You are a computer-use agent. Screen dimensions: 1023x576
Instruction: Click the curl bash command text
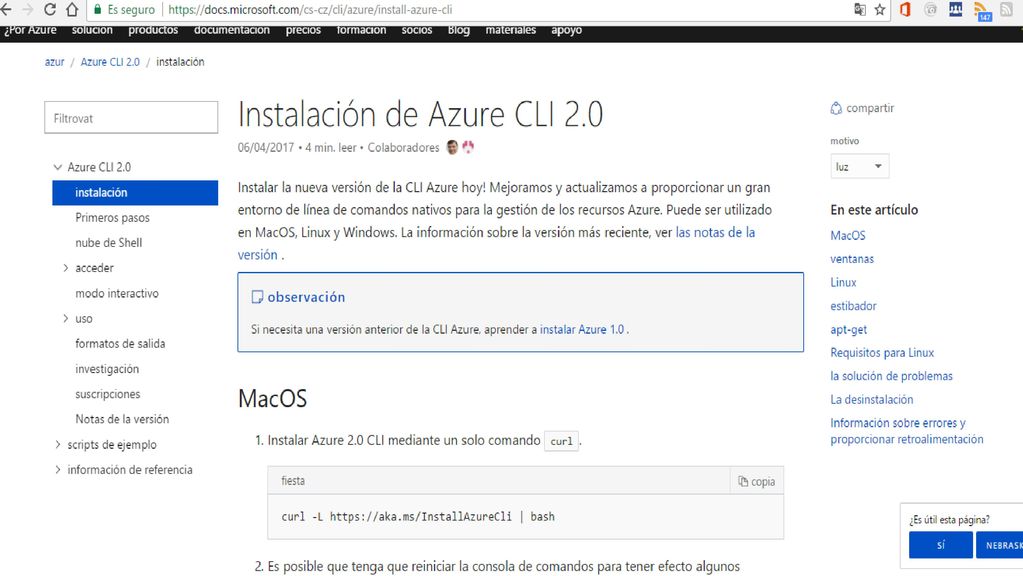coord(418,517)
